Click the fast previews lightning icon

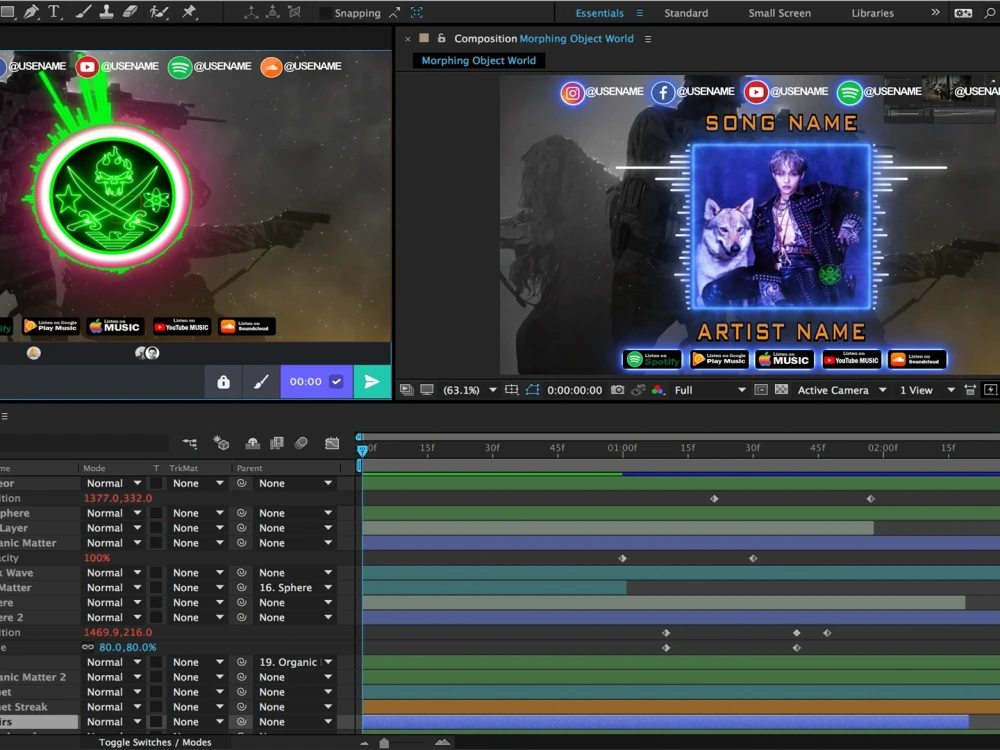click(990, 390)
